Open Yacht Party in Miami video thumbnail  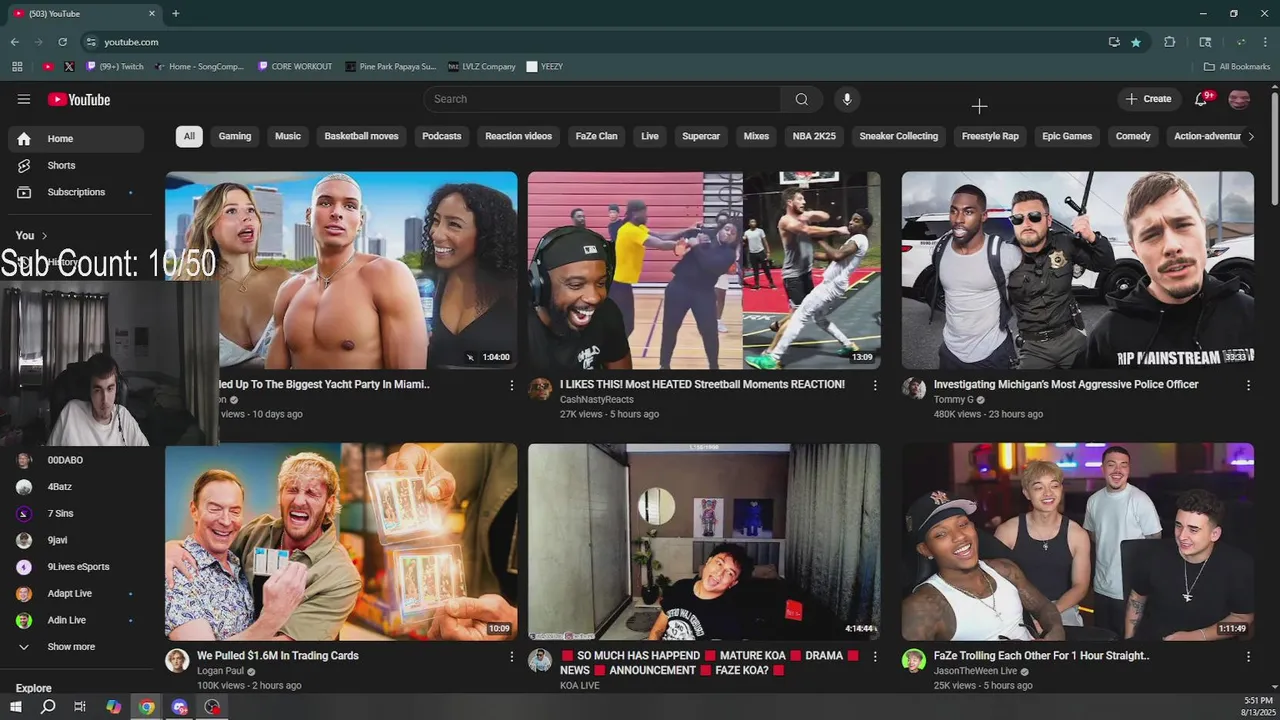(341, 271)
